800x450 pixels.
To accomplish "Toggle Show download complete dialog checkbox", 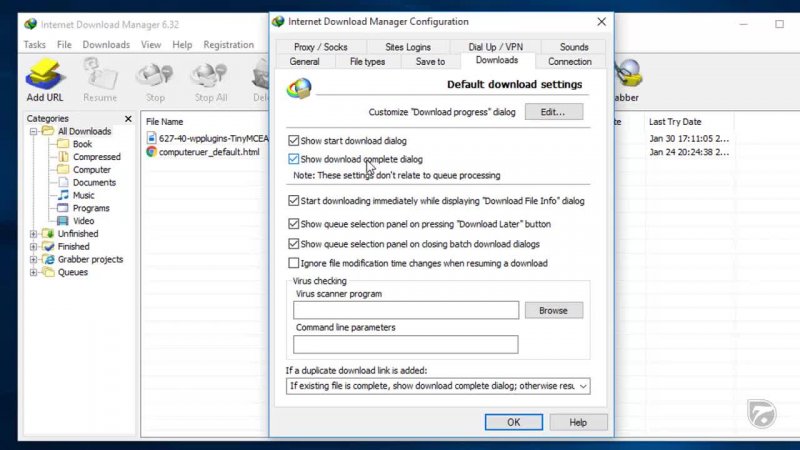I will click(x=293, y=159).
